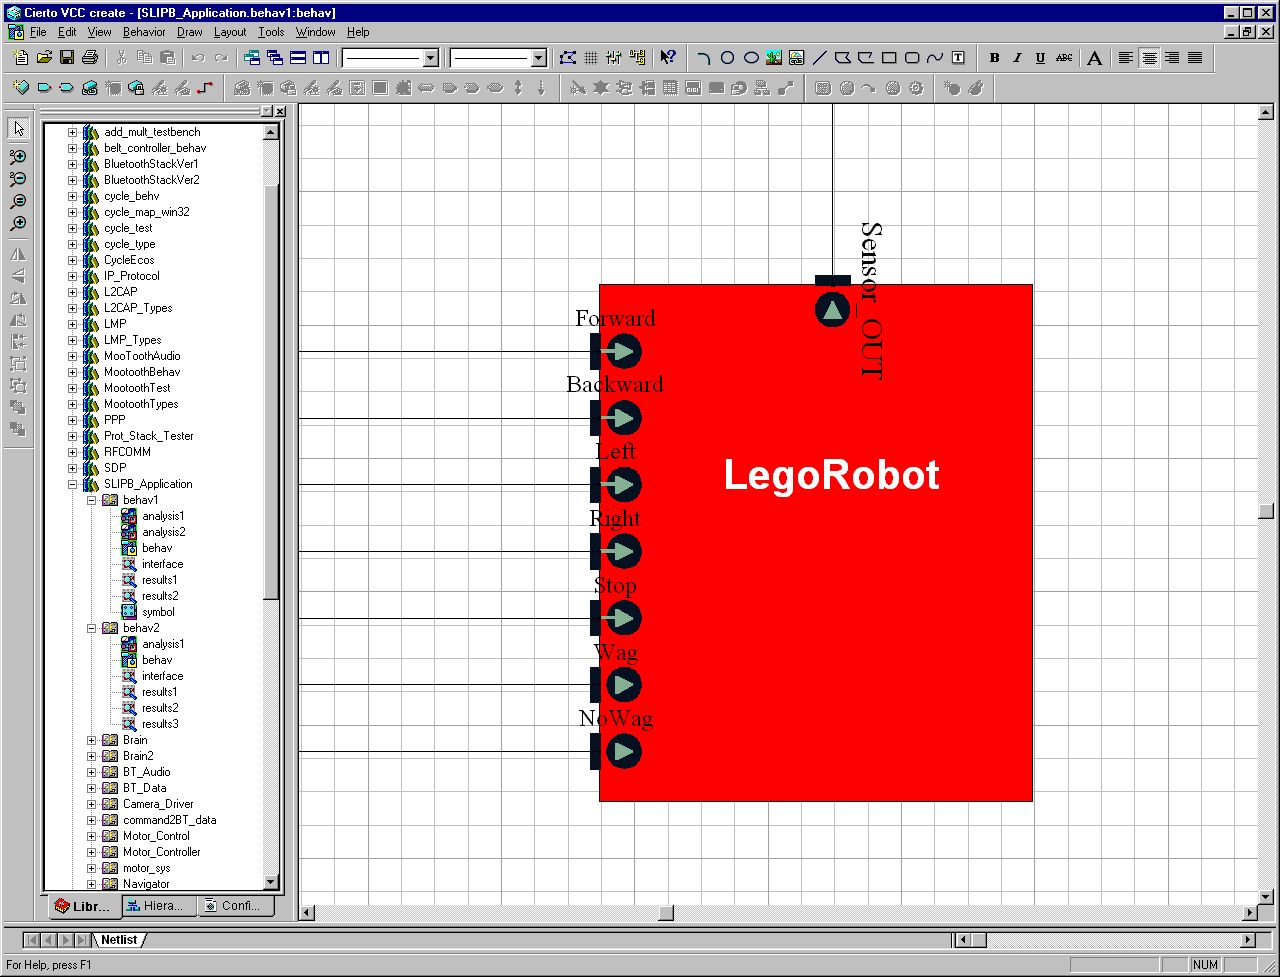The width and height of the screenshot is (1280, 977).
Task: Select the Curve drawing tool
Action: [935, 58]
